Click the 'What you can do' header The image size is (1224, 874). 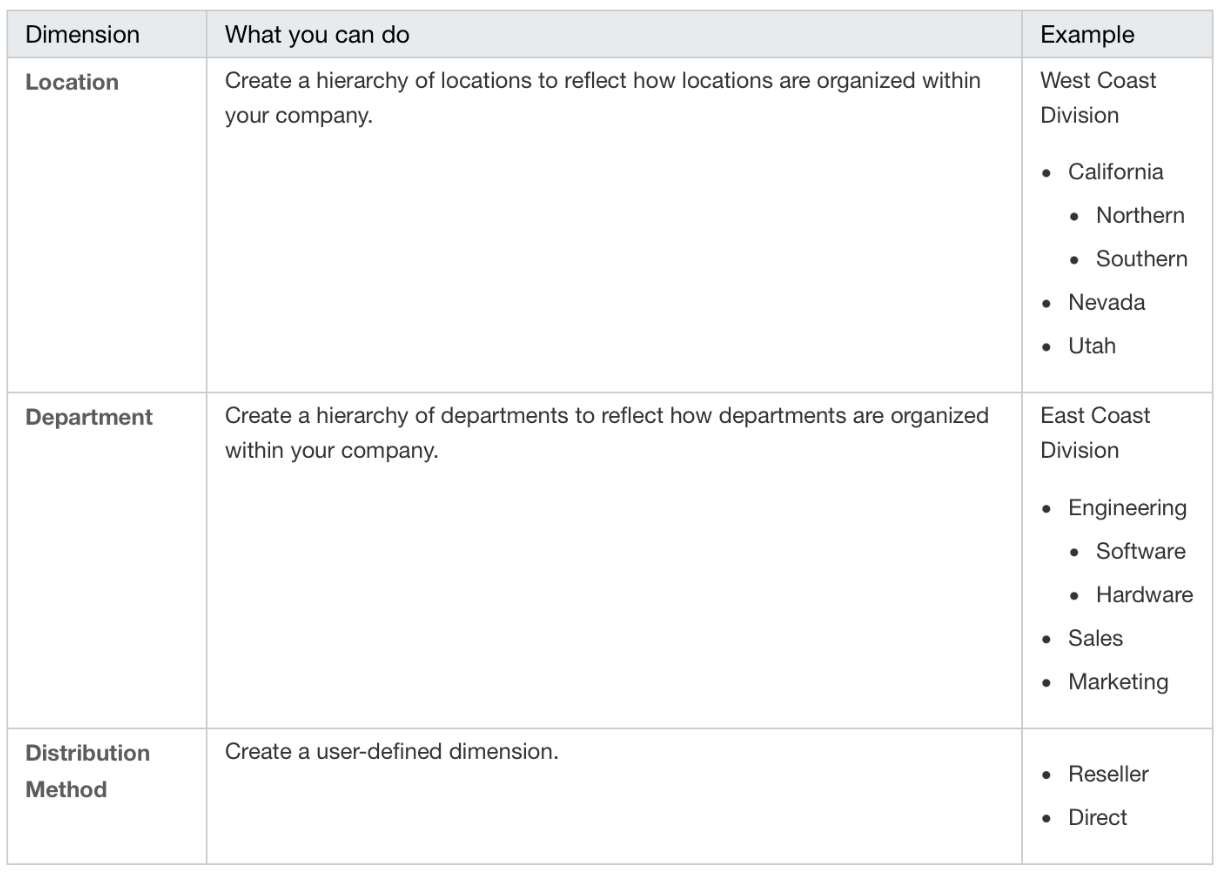tap(317, 34)
